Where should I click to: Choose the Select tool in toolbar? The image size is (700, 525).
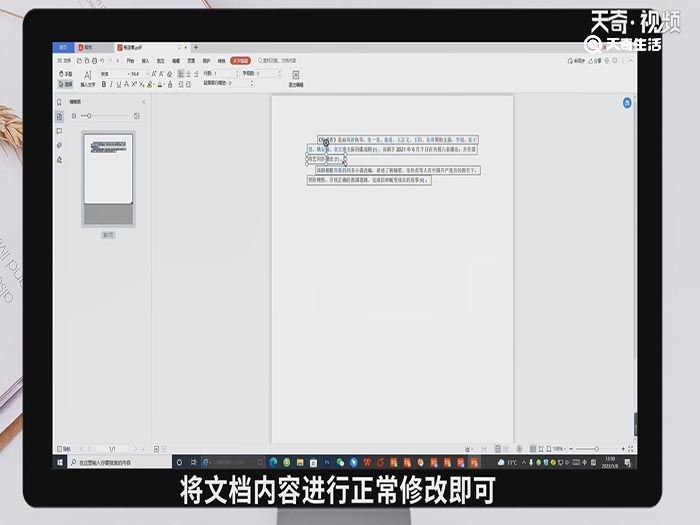tap(66, 84)
